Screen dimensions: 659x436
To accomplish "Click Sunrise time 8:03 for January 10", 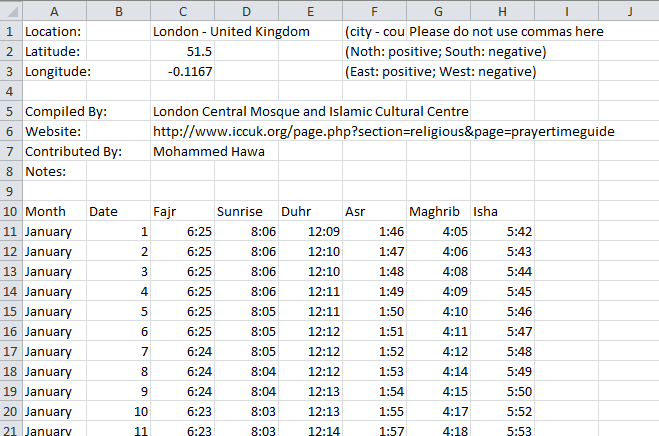I will [x=247, y=411].
